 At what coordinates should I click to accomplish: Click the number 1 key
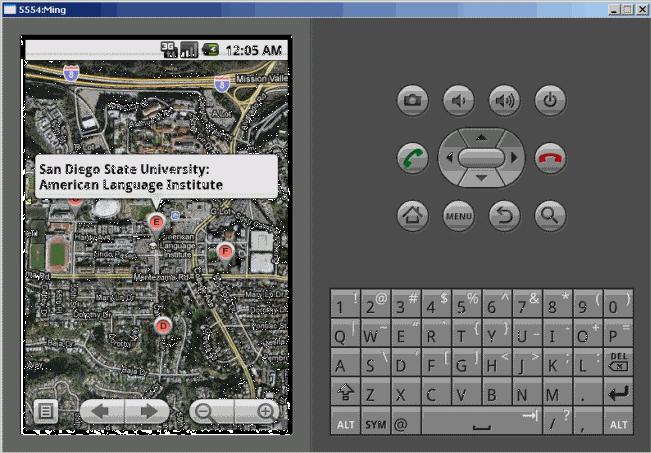[345, 304]
